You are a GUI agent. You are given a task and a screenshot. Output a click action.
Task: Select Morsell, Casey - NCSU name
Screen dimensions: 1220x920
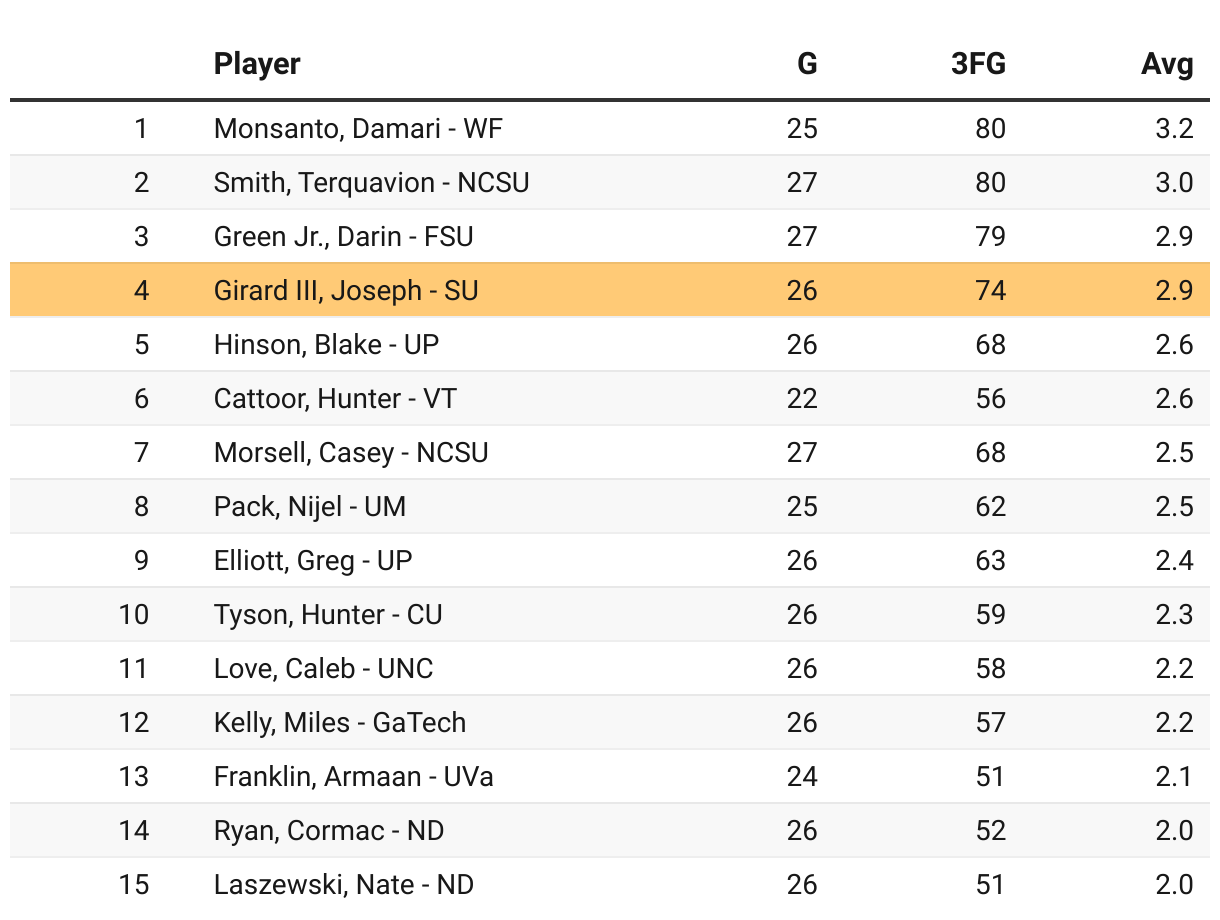tap(351, 453)
